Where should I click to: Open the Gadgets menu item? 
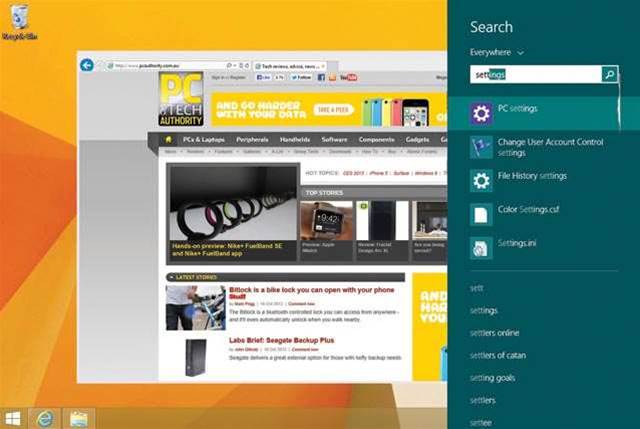417,140
